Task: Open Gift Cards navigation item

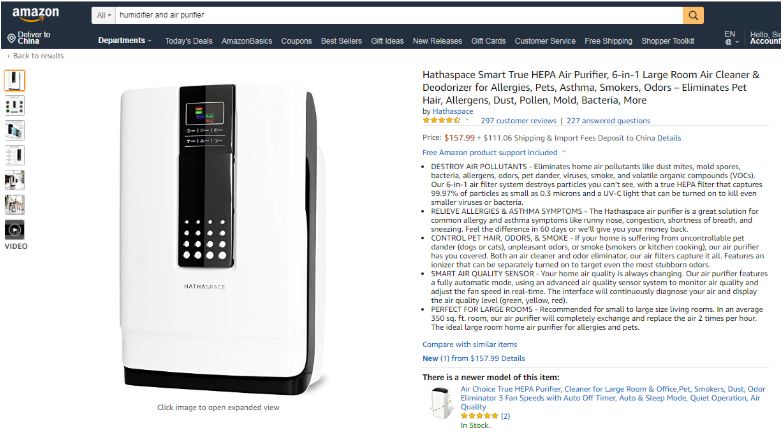Action: click(x=488, y=41)
